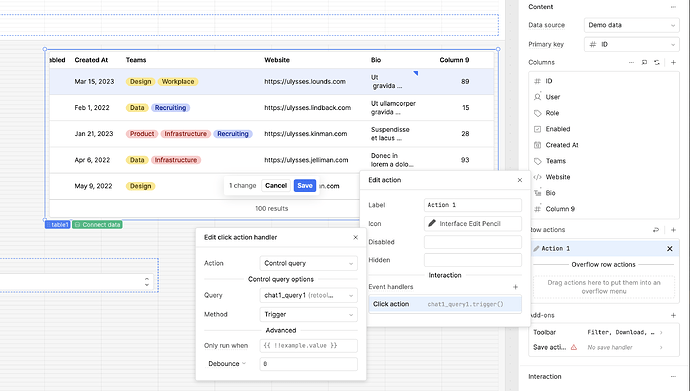Add a new row action
The image size is (690, 391).
click(x=673, y=230)
